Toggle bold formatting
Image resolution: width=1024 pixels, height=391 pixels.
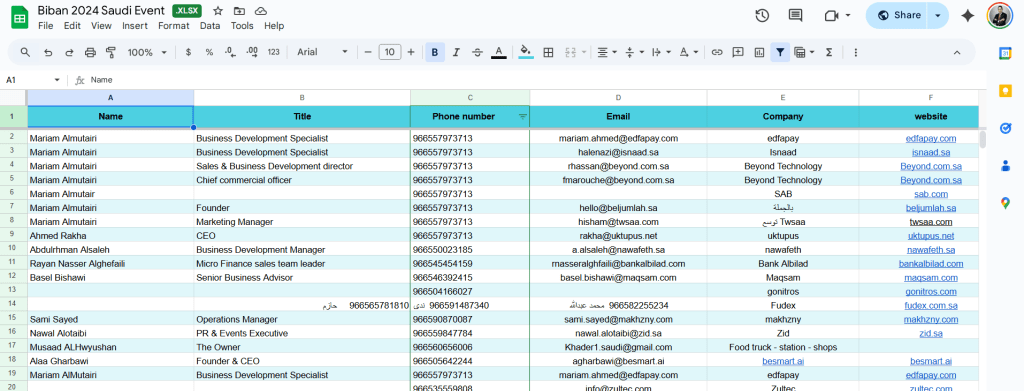435,52
